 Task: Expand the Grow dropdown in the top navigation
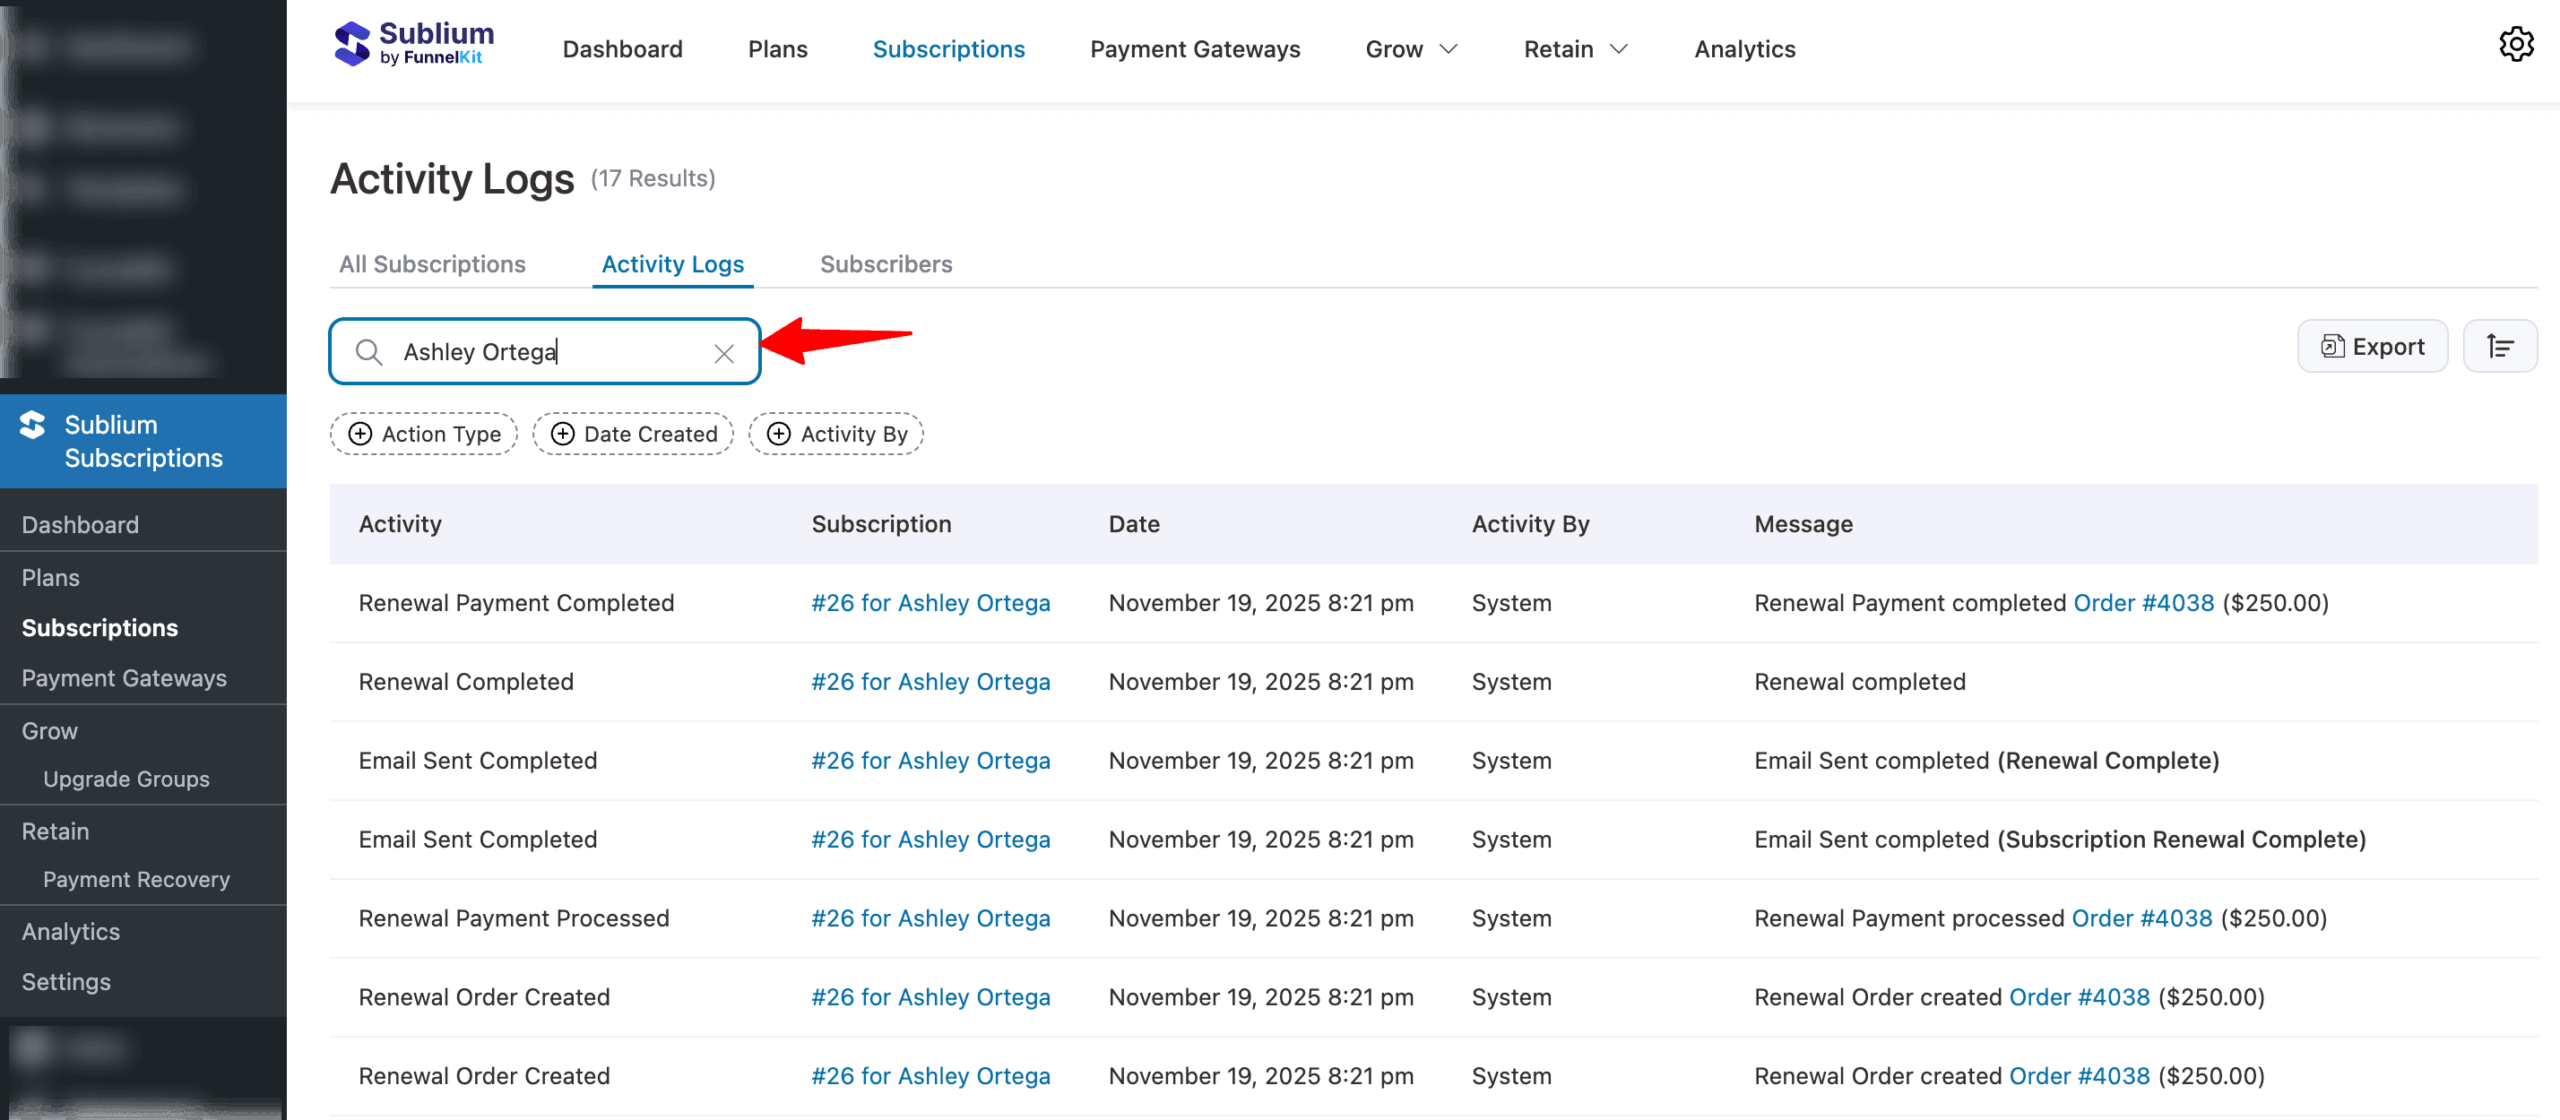pyautogui.click(x=1411, y=48)
